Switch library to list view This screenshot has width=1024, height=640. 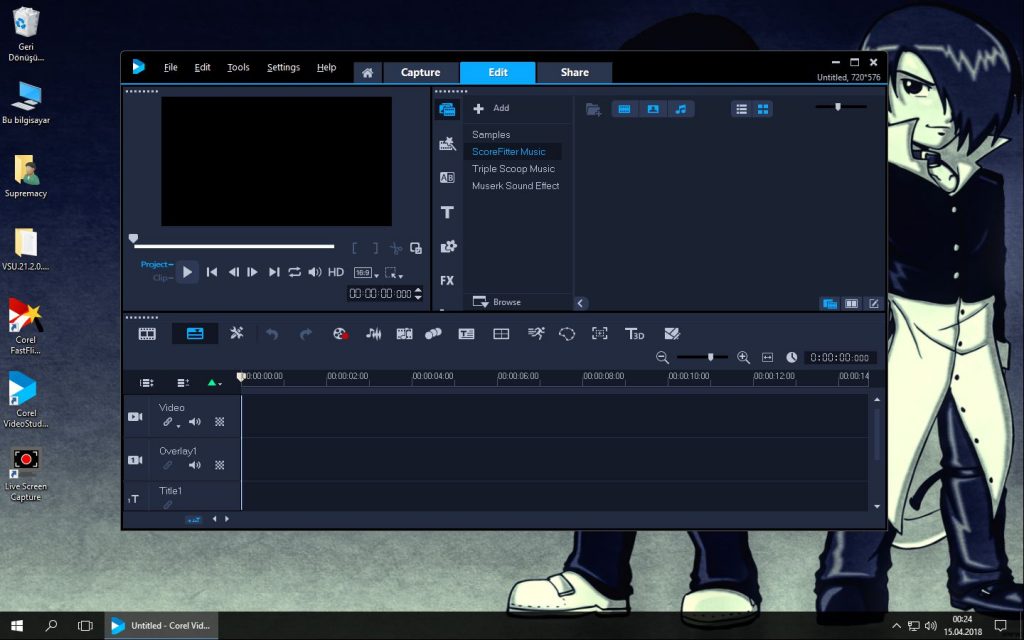point(741,109)
